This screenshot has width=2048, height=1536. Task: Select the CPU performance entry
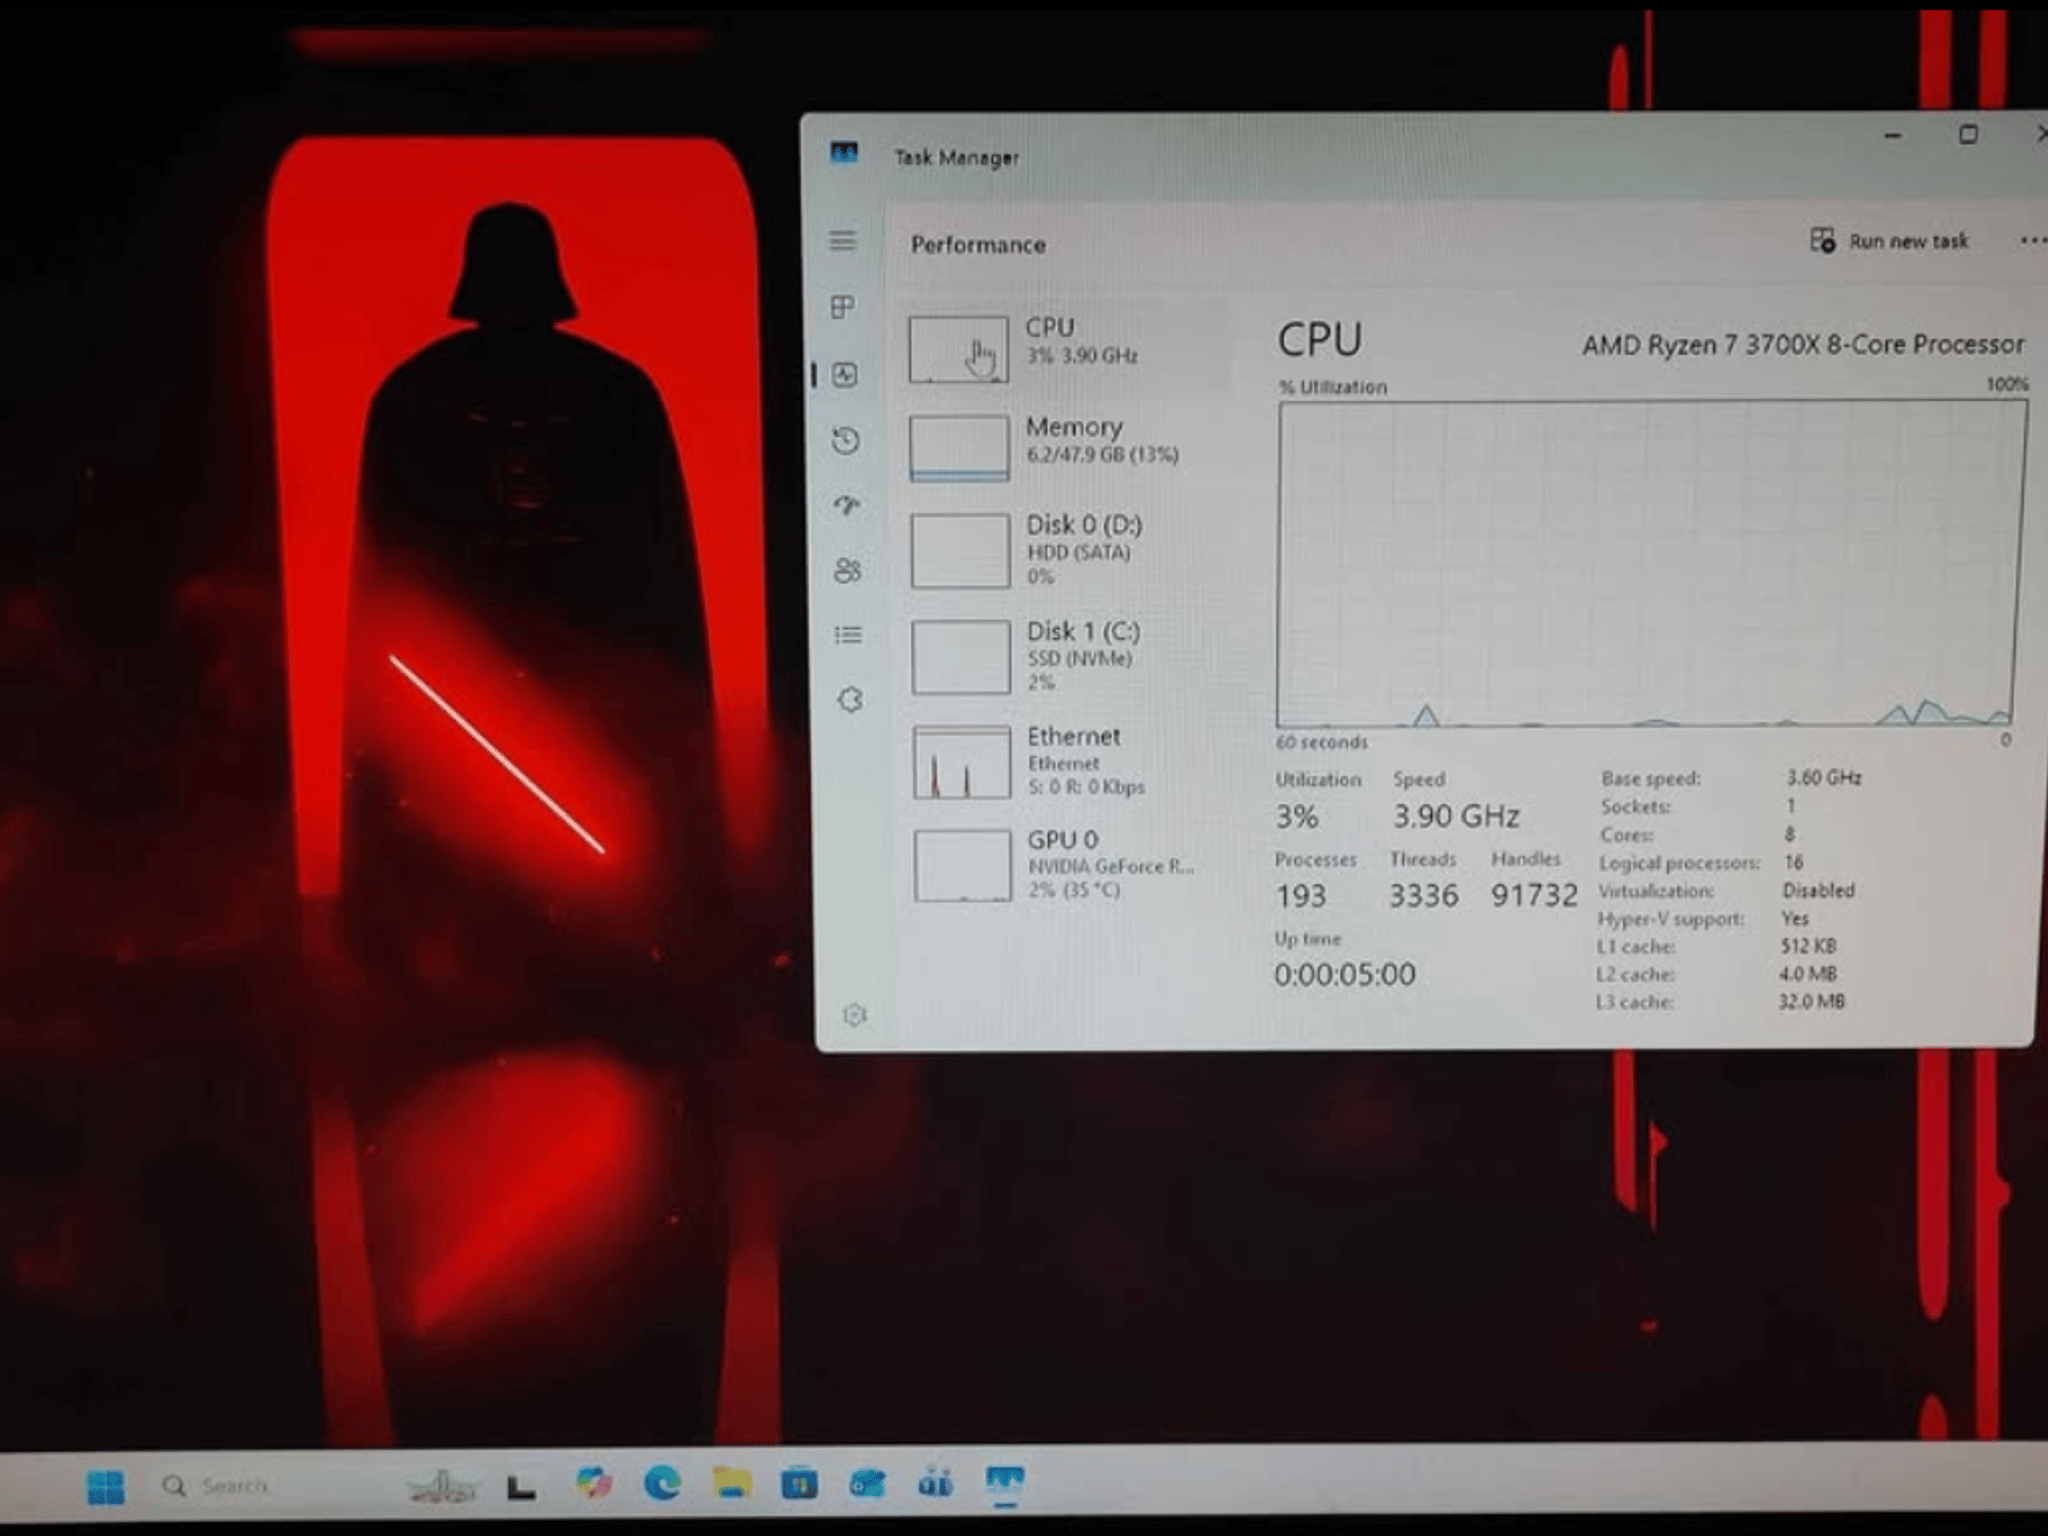[1067, 348]
